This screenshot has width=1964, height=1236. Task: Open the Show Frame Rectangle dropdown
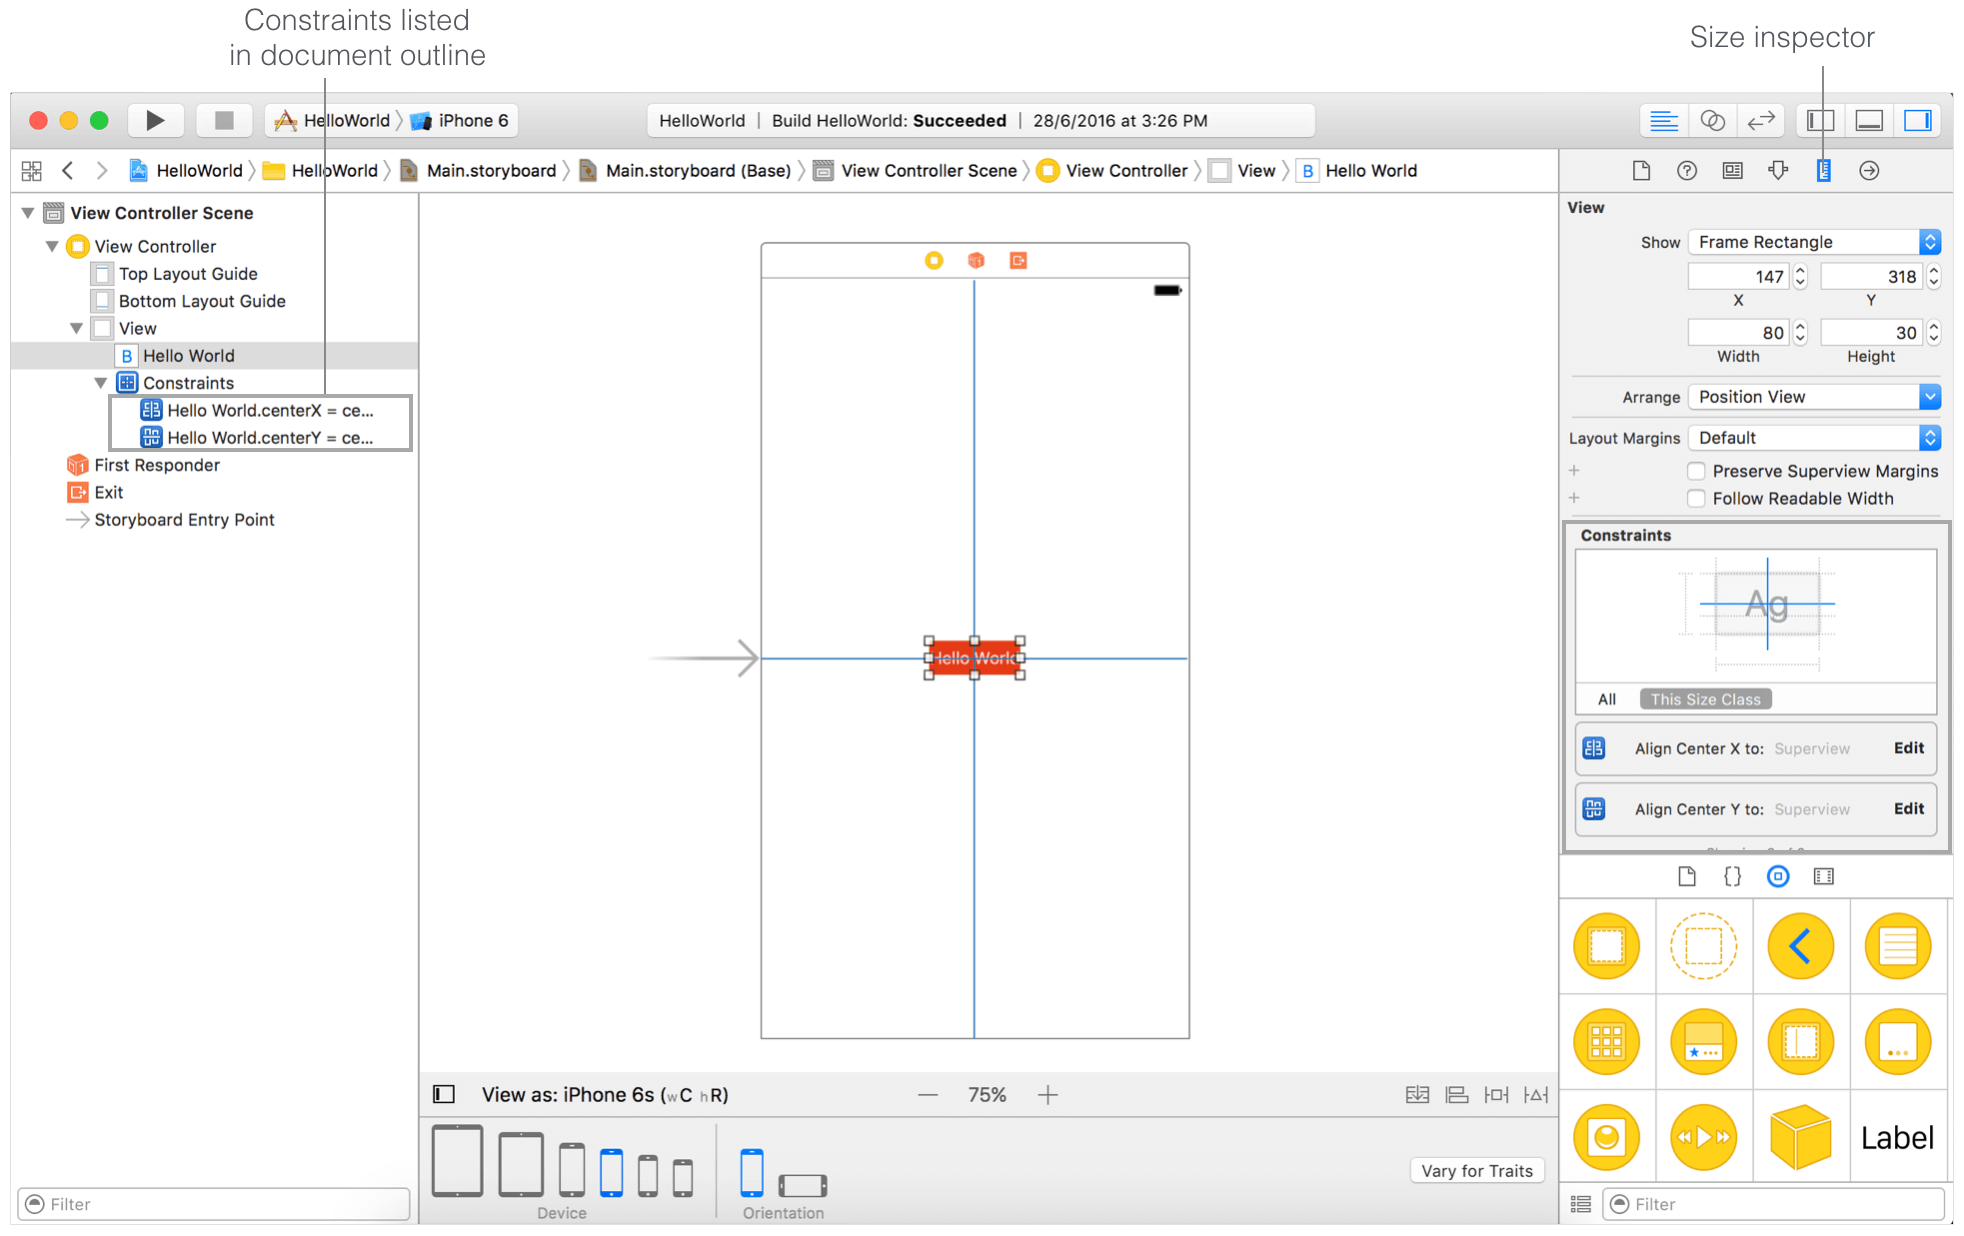tap(1814, 242)
